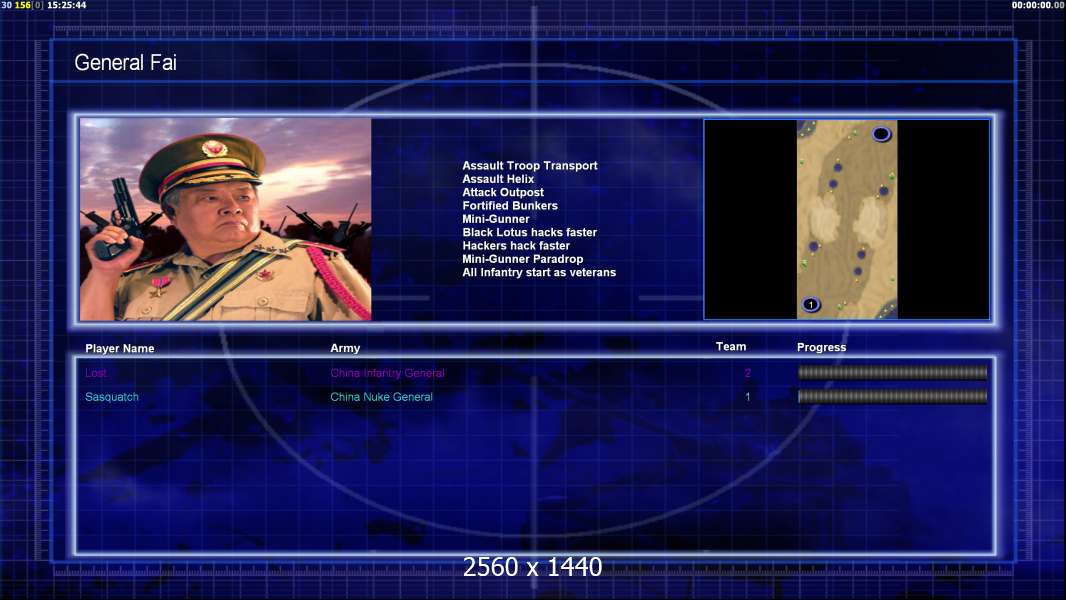Click 'Attack Outpost' ability text
This screenshot has height=600, width=1066.
tap(502, 192)
